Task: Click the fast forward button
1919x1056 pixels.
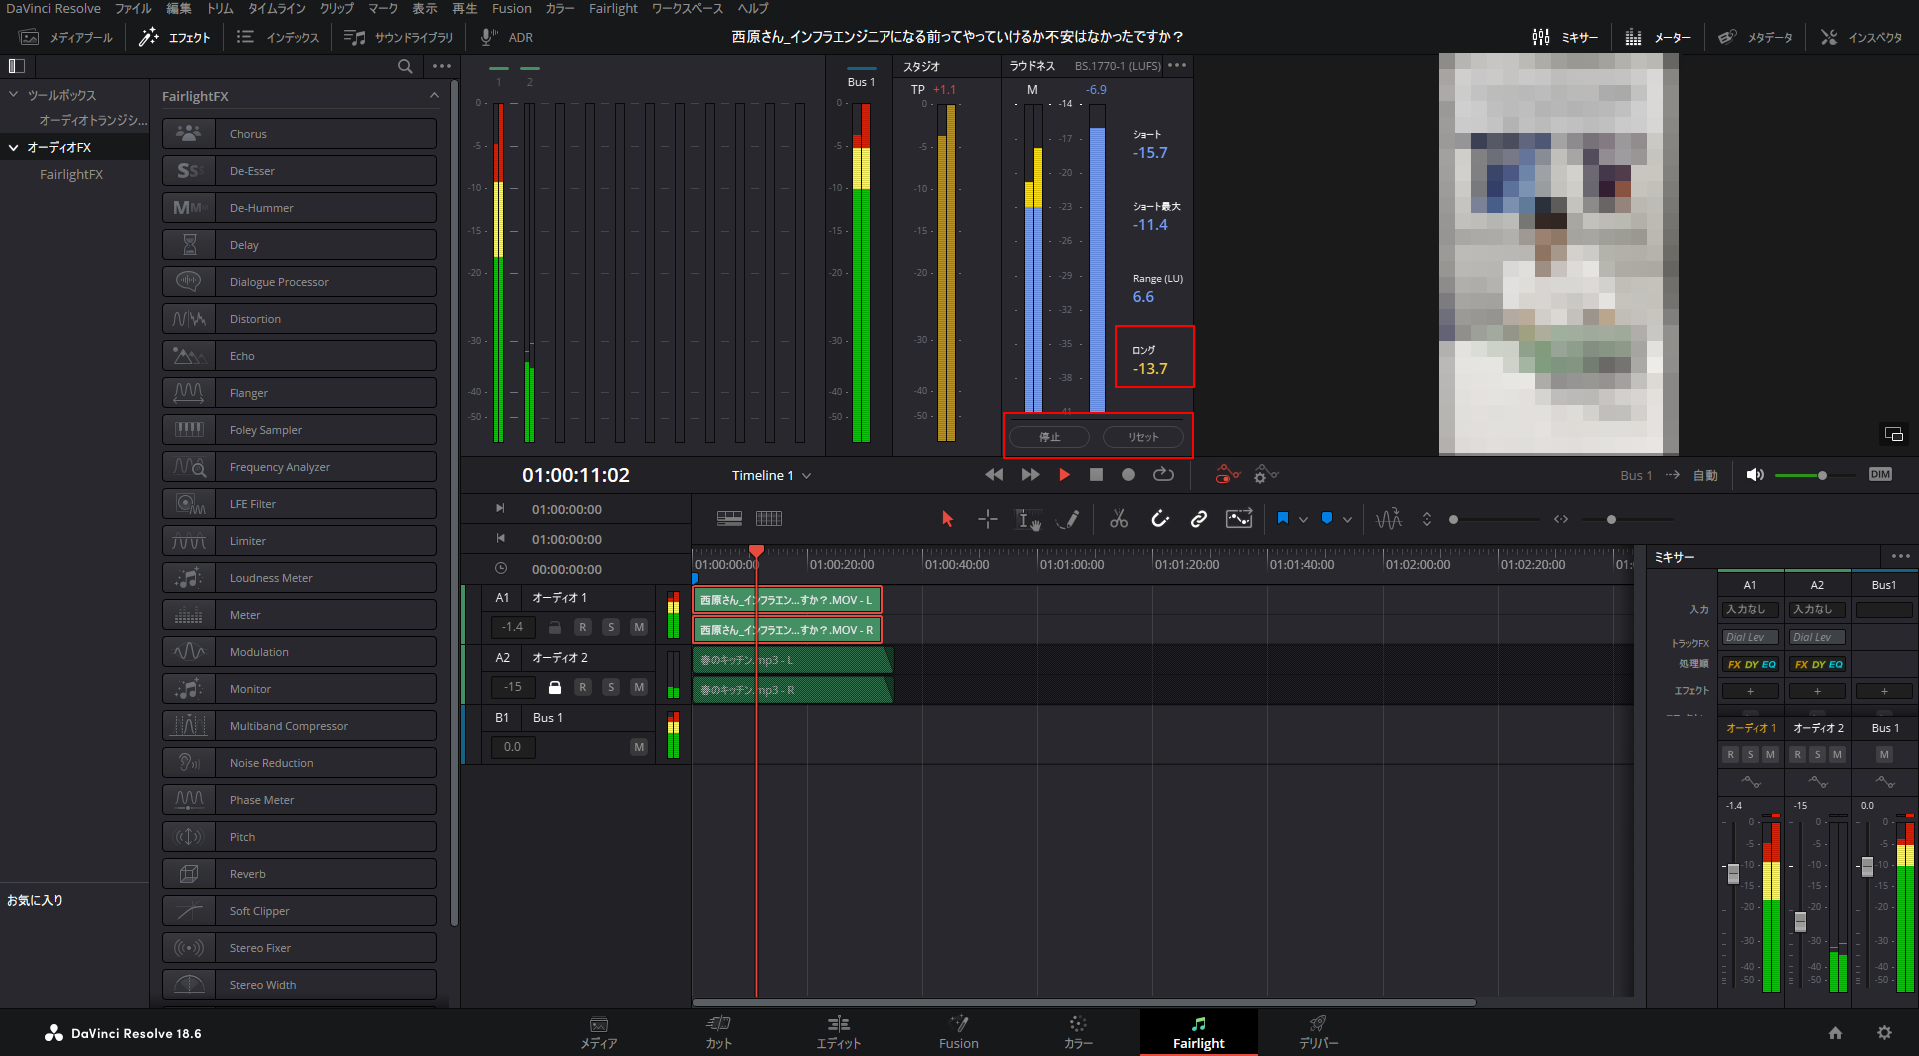Action: click(x=1030, y=475)
